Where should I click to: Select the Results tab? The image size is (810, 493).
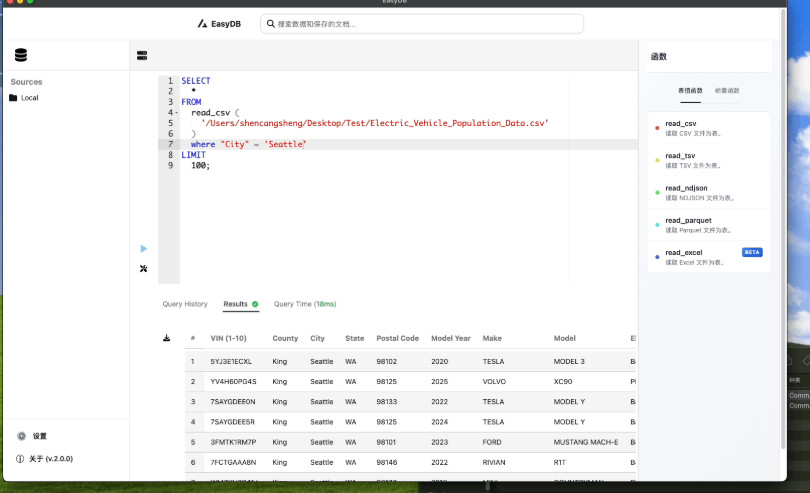[236, 304]
